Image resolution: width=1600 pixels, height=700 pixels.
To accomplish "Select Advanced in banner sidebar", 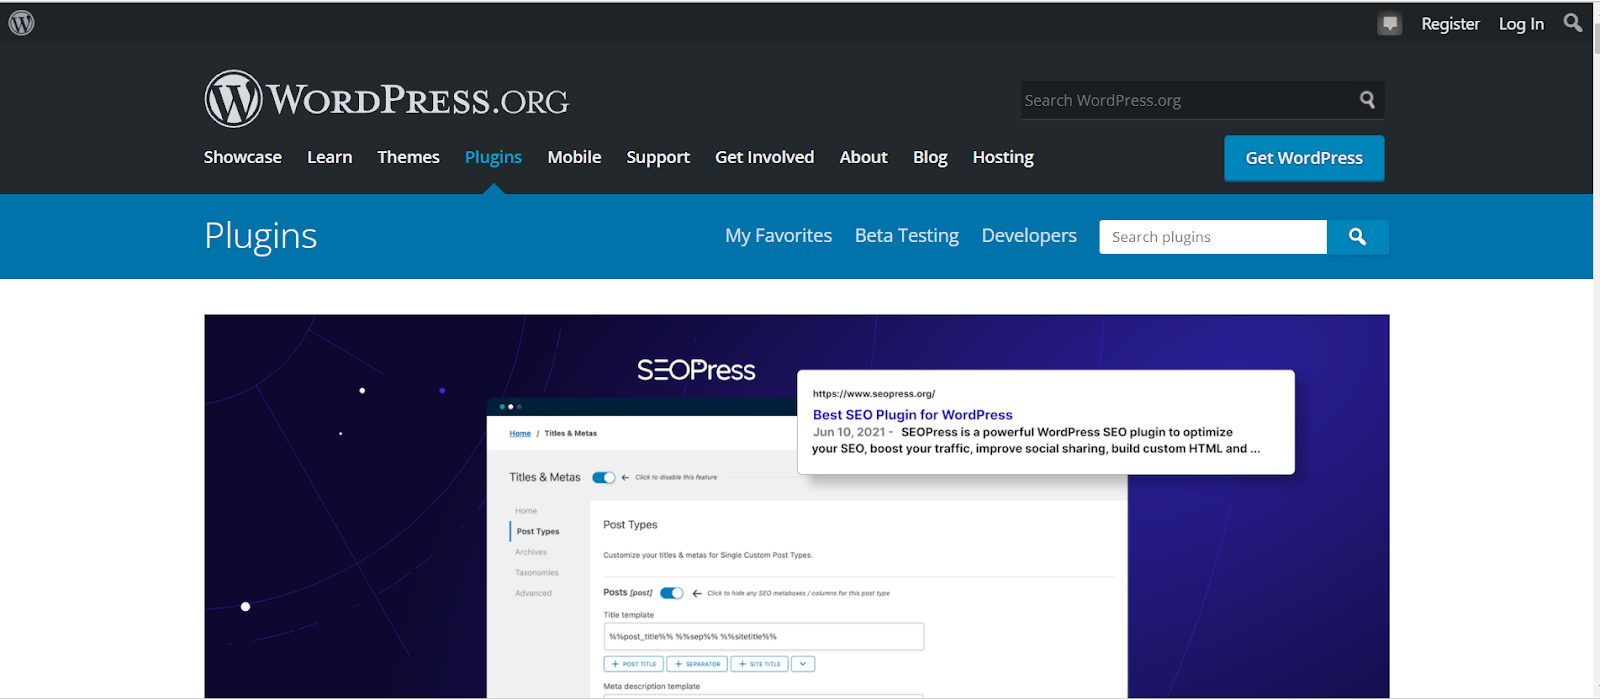I will 533,593.
